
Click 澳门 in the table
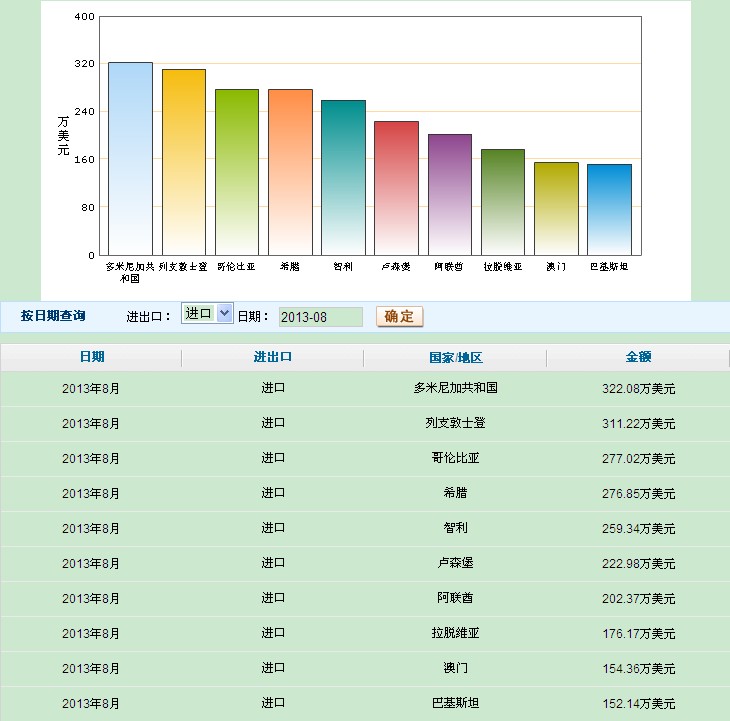(x=455, y=668)
